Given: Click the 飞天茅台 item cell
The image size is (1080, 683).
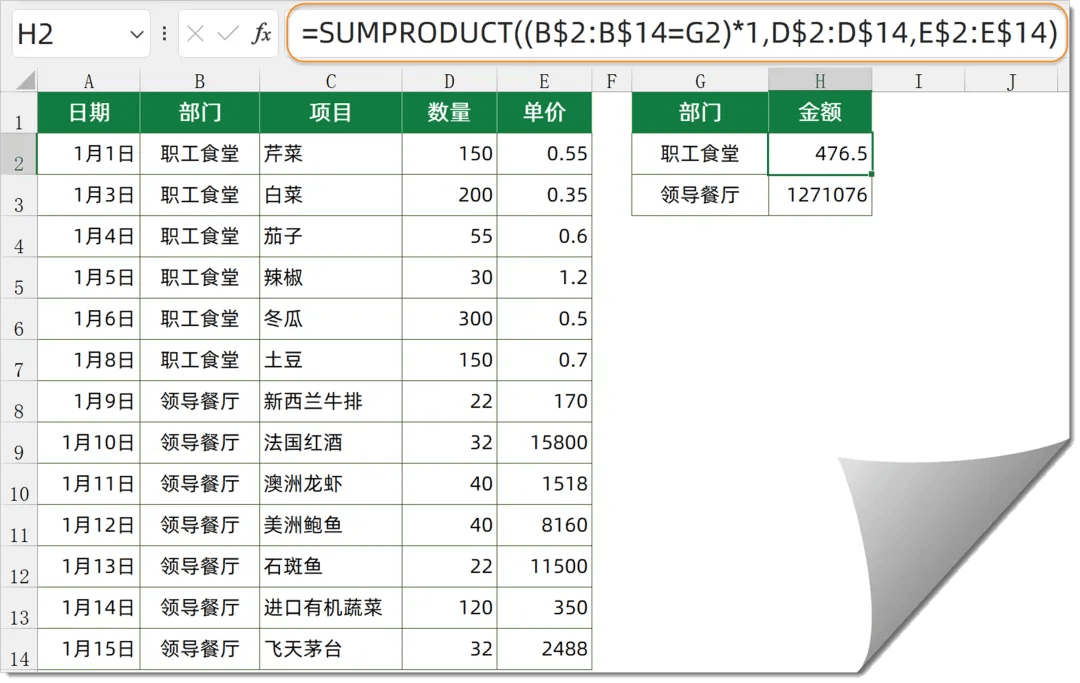Looking at the screenshot, I should (x=331, y=649).
